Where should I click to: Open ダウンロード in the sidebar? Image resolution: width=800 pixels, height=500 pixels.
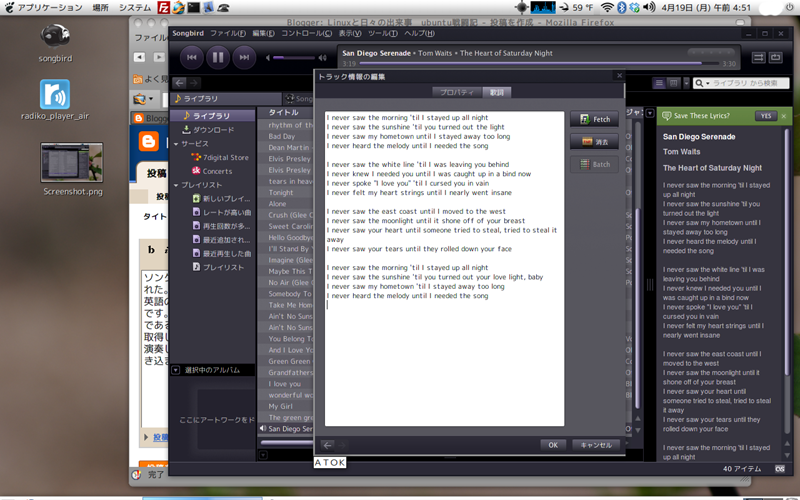212,130
